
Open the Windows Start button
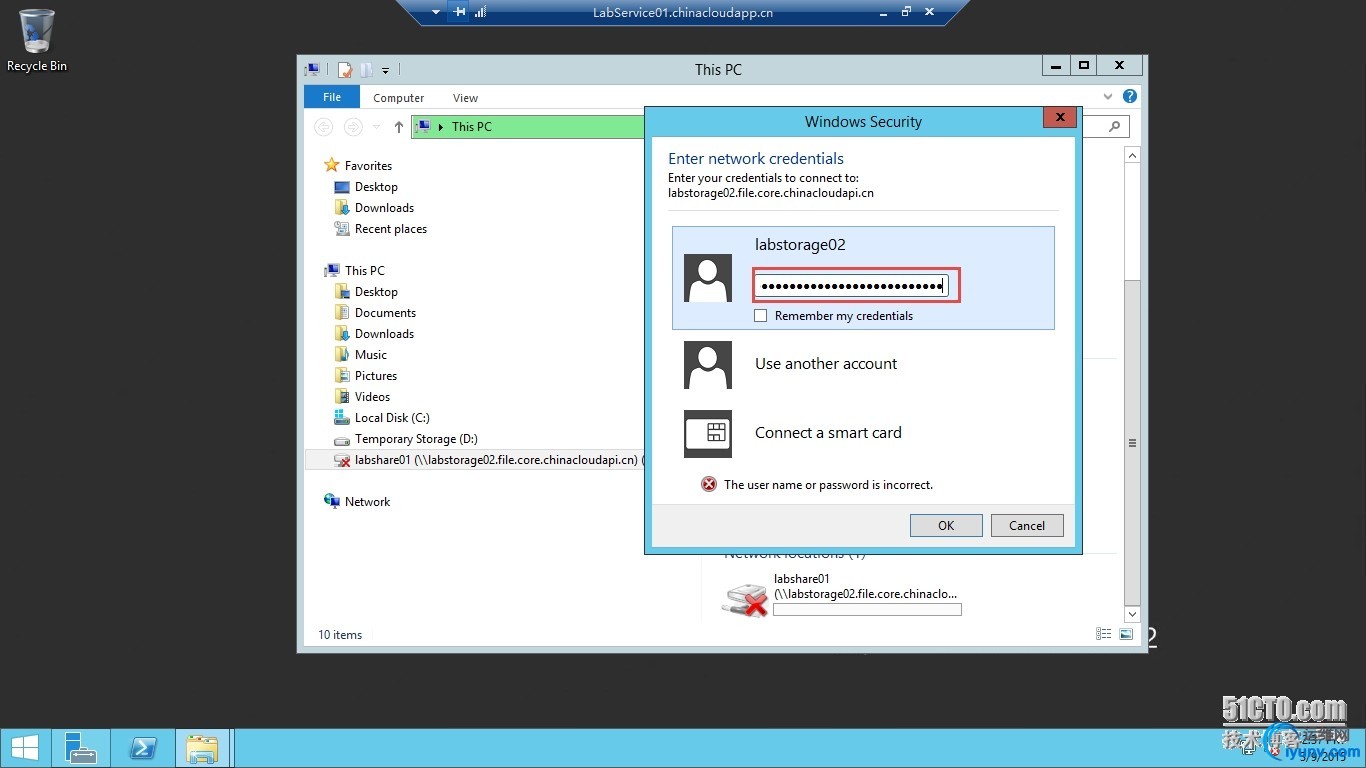(x=25, y=748)
